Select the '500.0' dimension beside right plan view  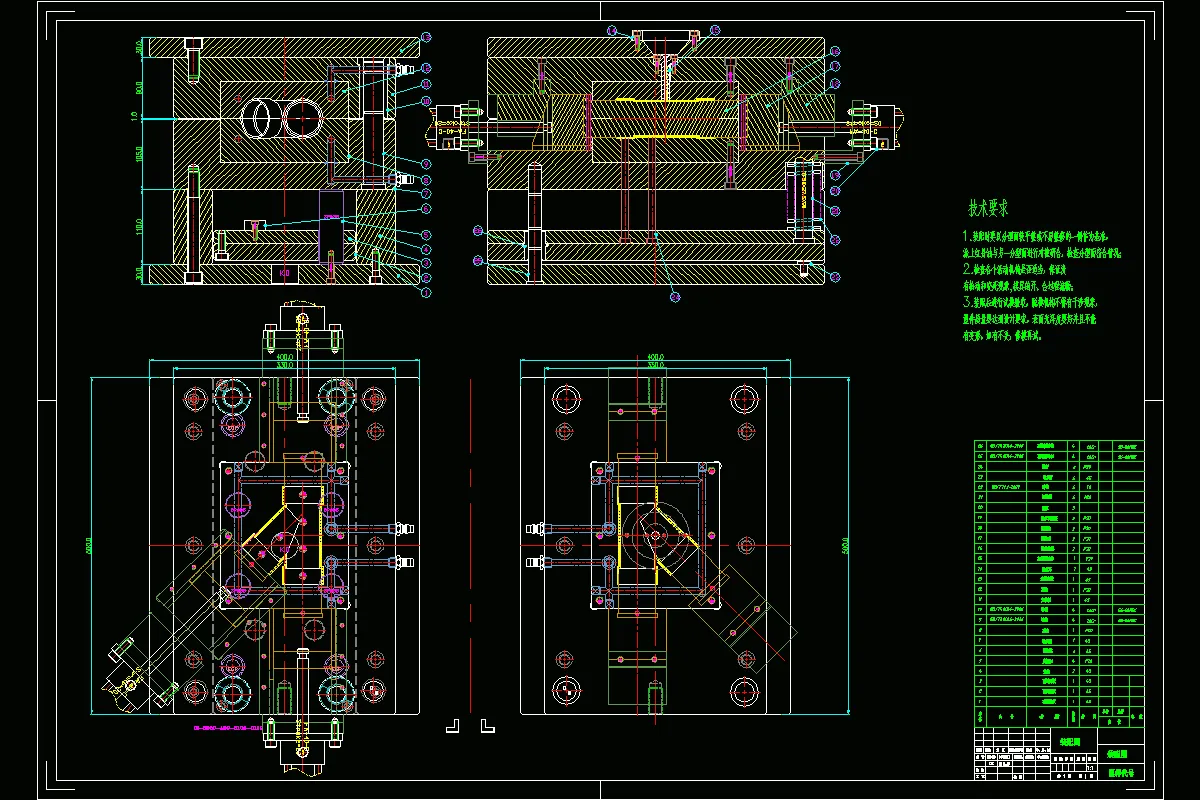[x=845, y=544]
